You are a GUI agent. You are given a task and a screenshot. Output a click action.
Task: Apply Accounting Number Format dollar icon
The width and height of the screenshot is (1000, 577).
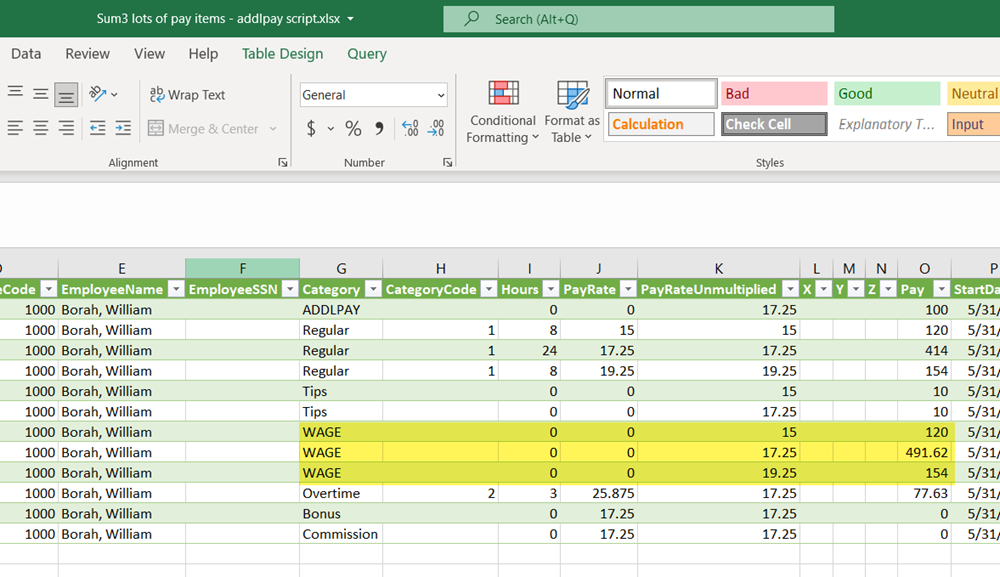pyautogui.click(x=311, y=129)
